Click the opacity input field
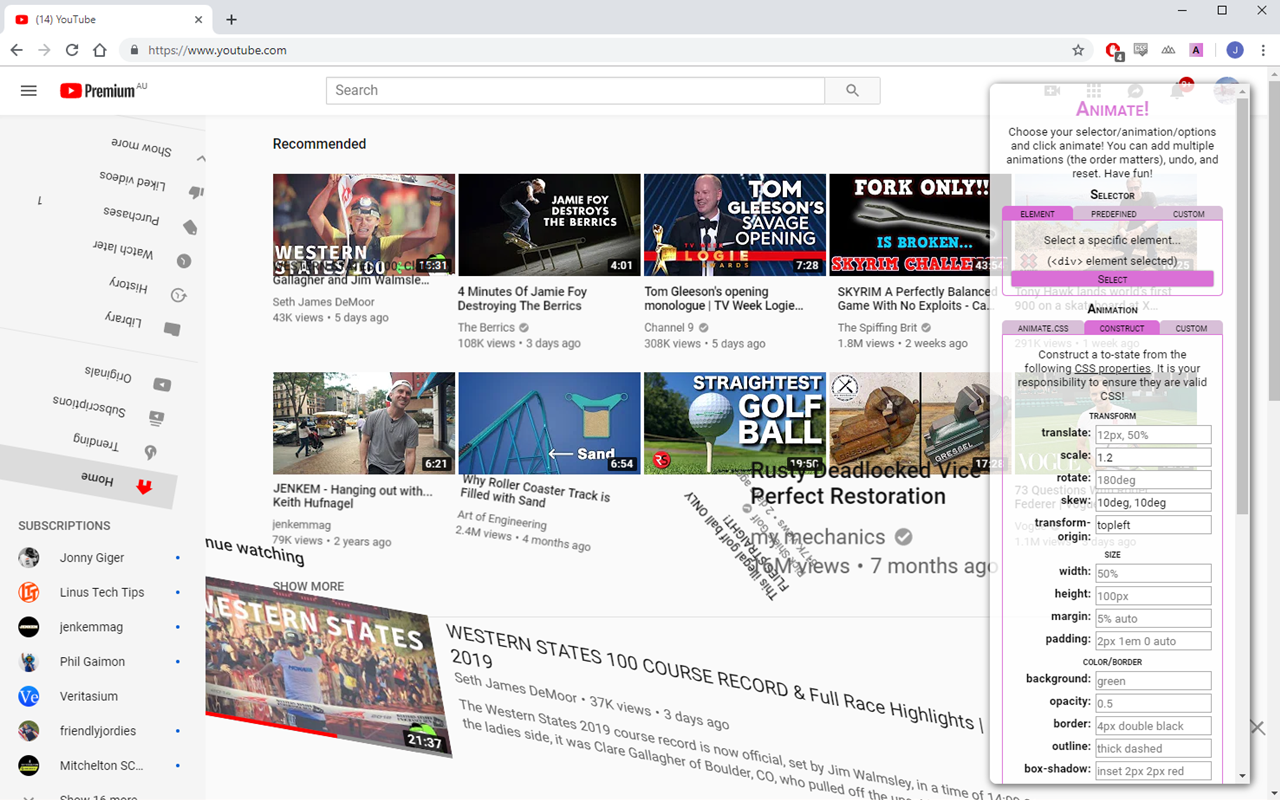Screen dimensions: 1280x800 (x=1153, y=703)
